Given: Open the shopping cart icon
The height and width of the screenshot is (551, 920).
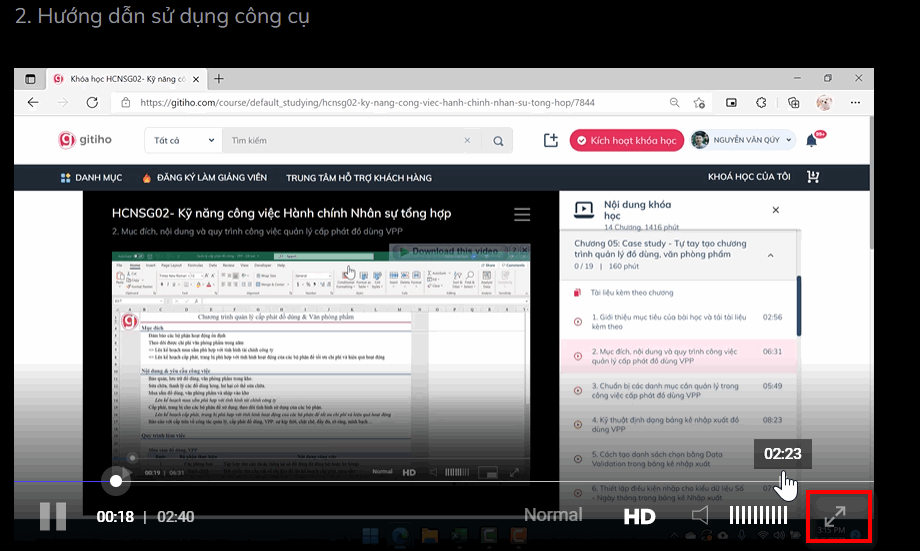Looking at the screenshot, I should point(813,177).
